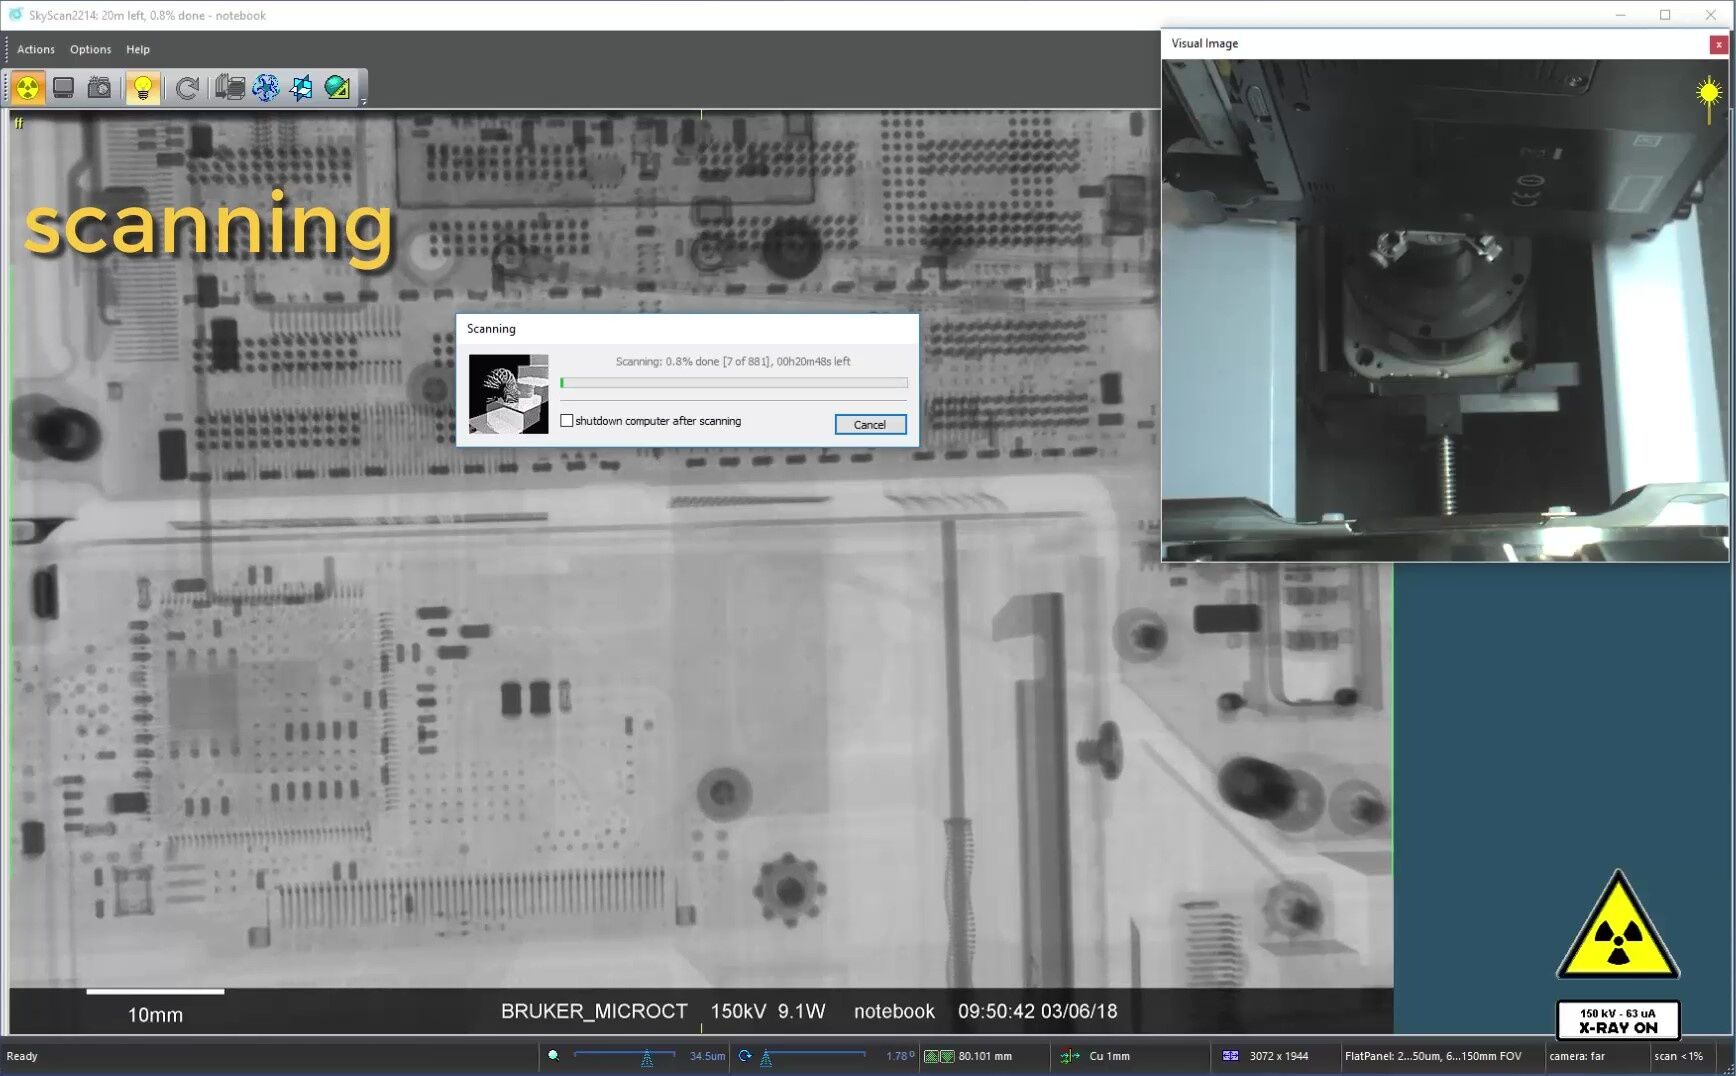
Task: Open the Actions menu
Action: pyautogui.click(x=36, y=49)
